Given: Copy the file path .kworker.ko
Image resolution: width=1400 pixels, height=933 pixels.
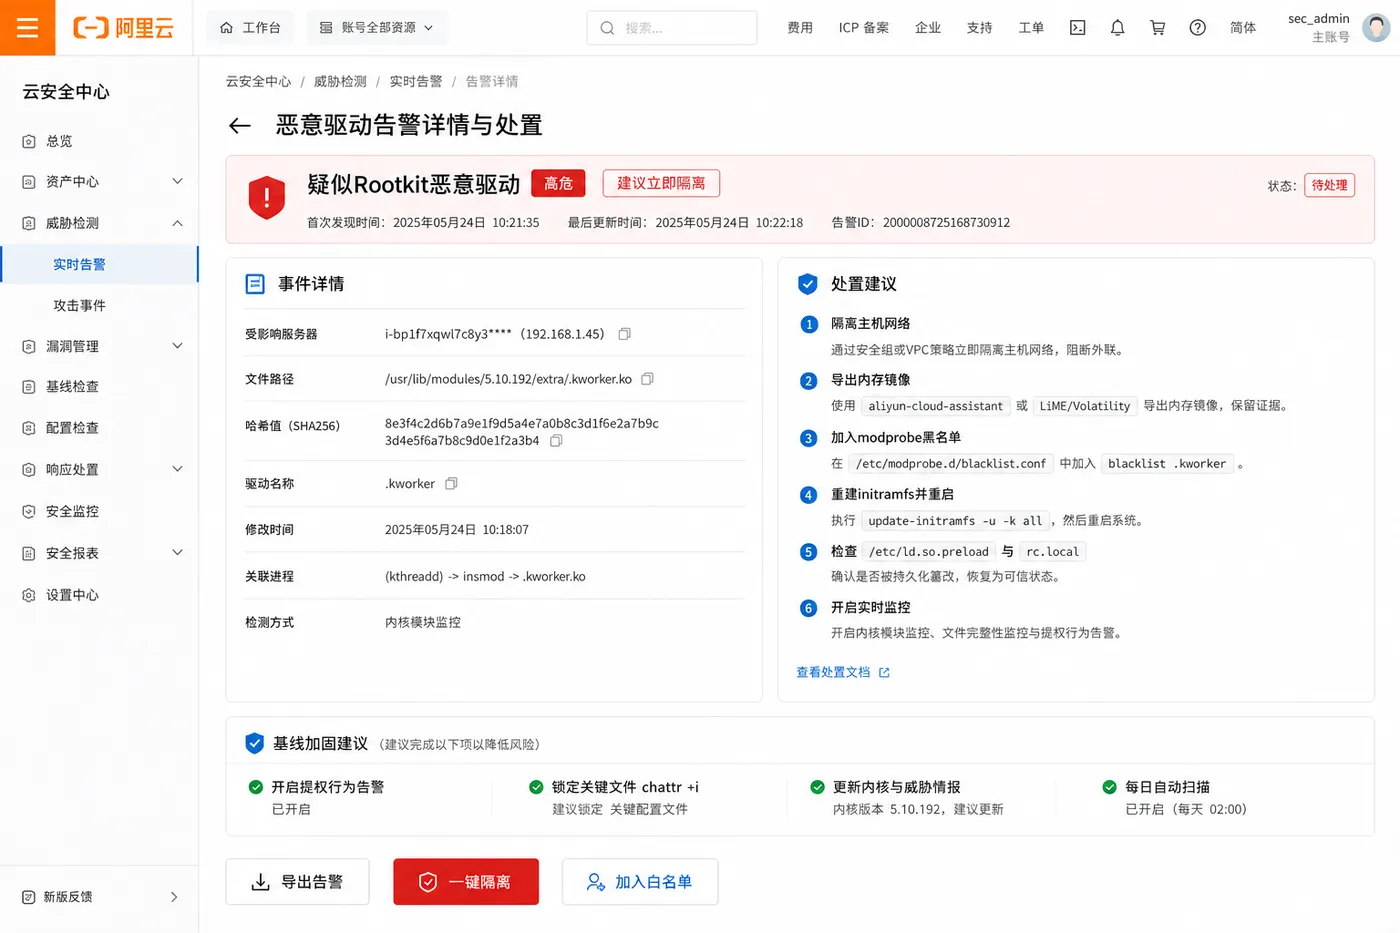Looking at the screenshot, I should click(x=647, y=379).
